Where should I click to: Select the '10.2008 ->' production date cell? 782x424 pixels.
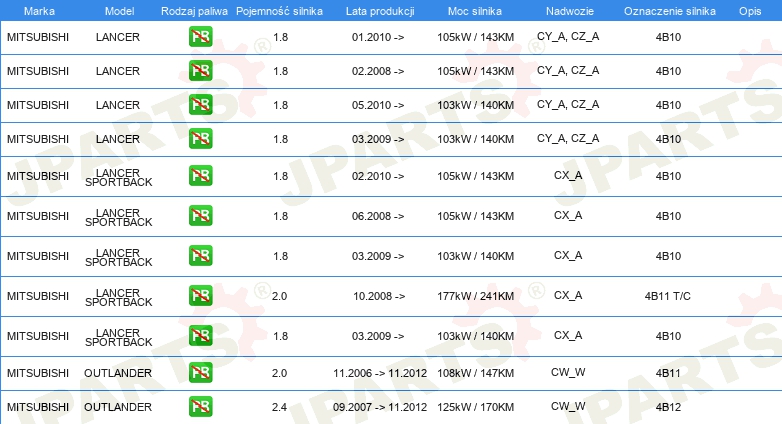(x=379, y=296)
